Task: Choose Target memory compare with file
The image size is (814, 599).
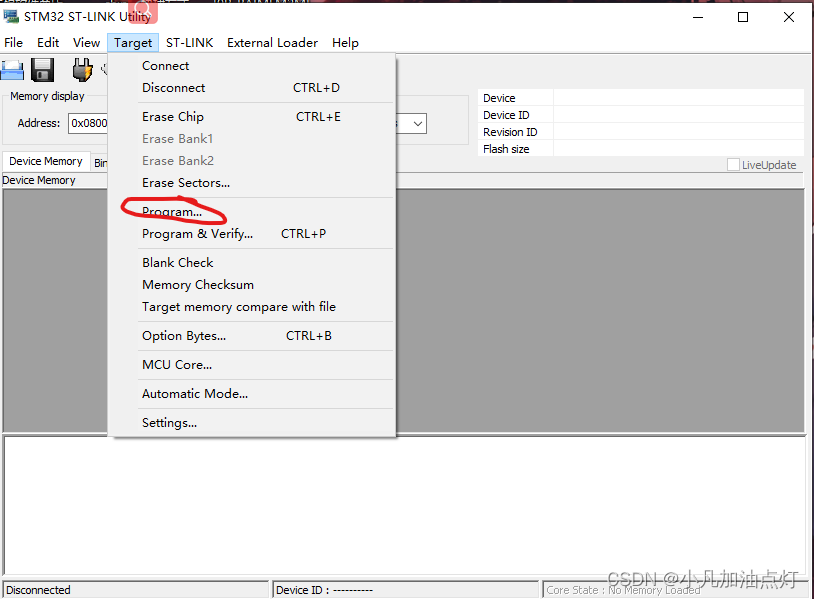Action: coord(252,307)
